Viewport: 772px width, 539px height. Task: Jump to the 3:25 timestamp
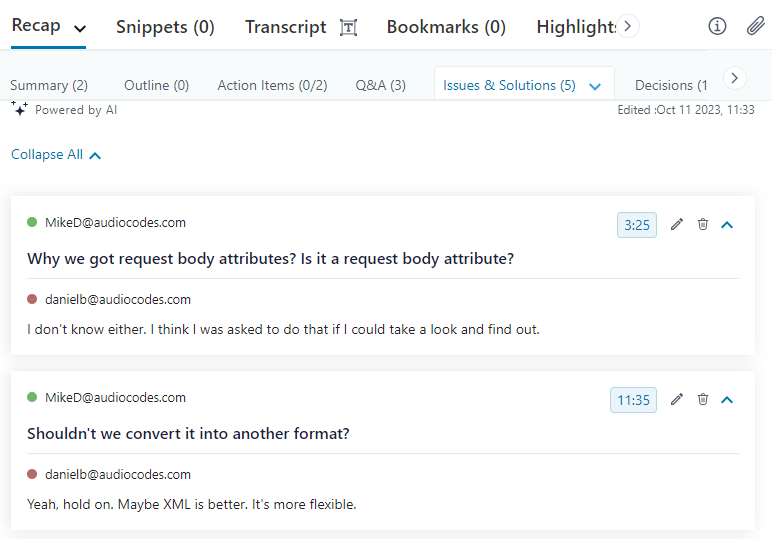(x=637, y=225)
